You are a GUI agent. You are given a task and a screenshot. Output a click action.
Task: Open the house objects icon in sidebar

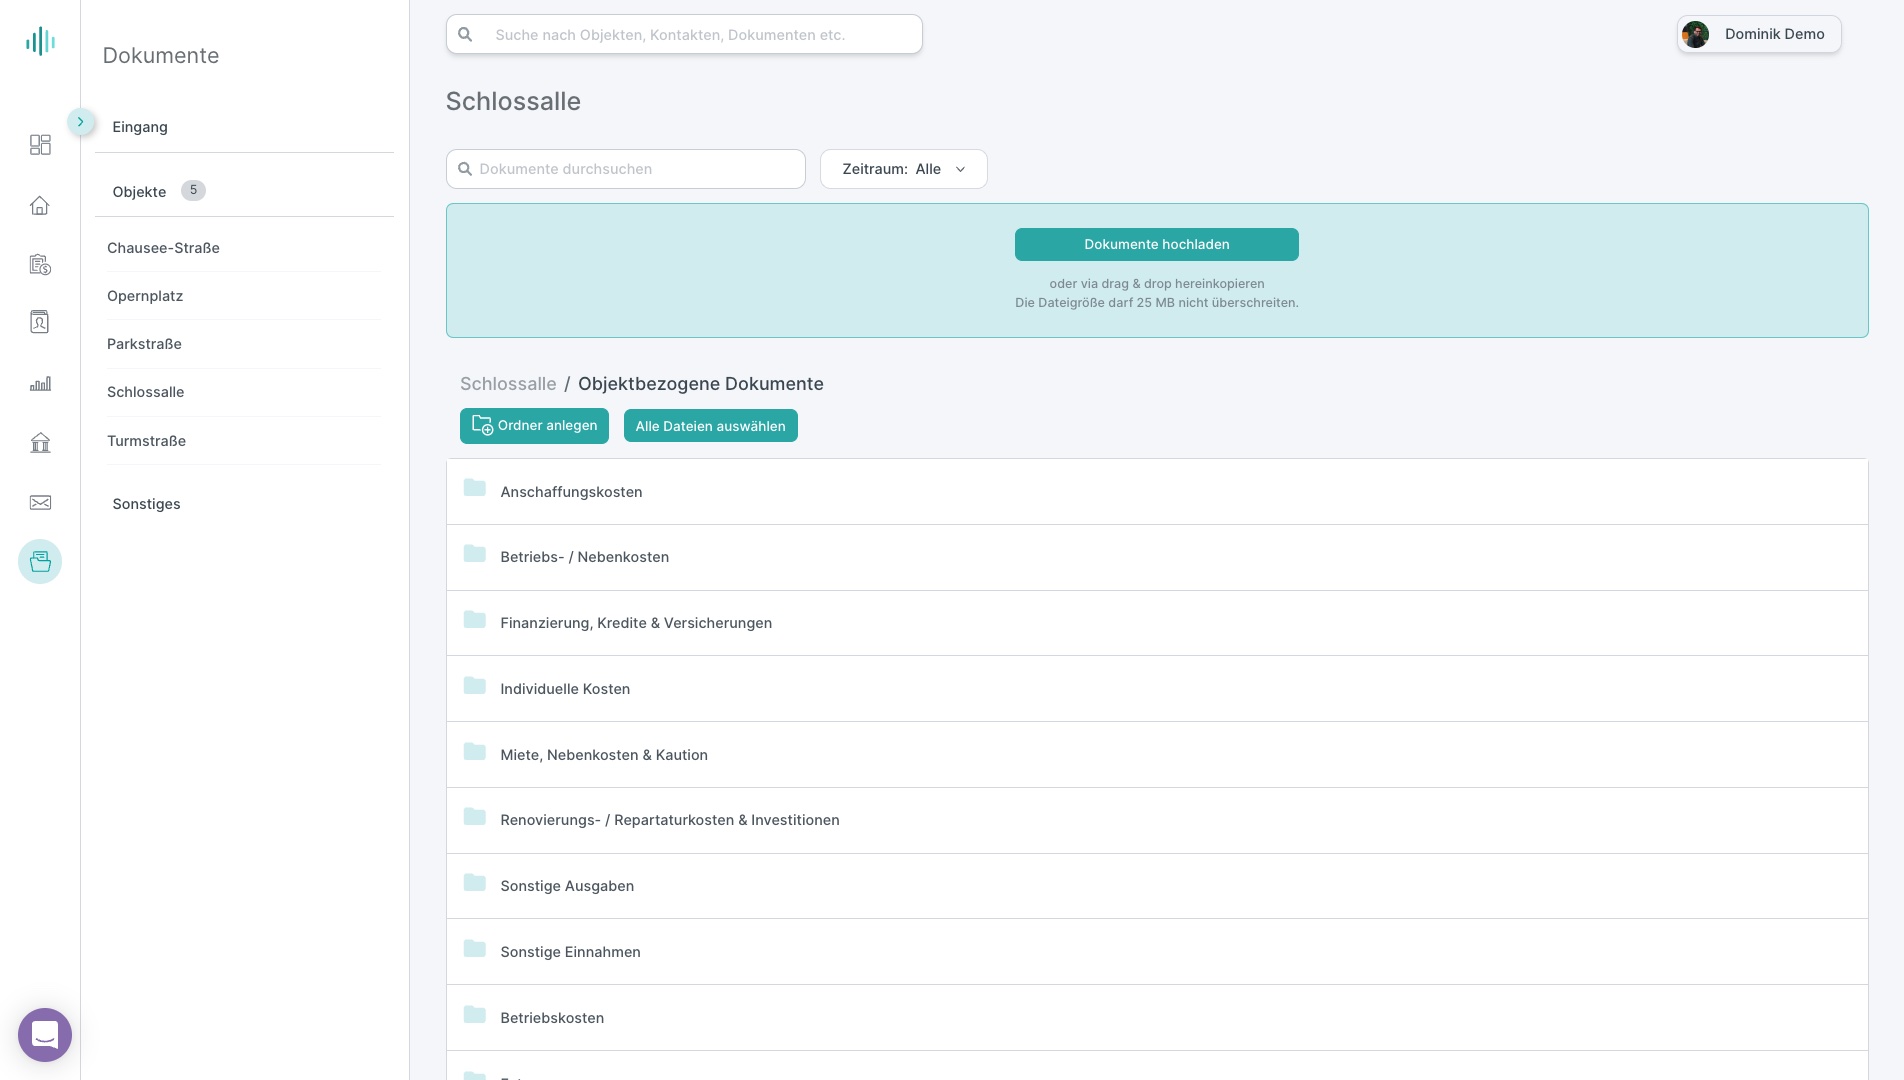40,205
